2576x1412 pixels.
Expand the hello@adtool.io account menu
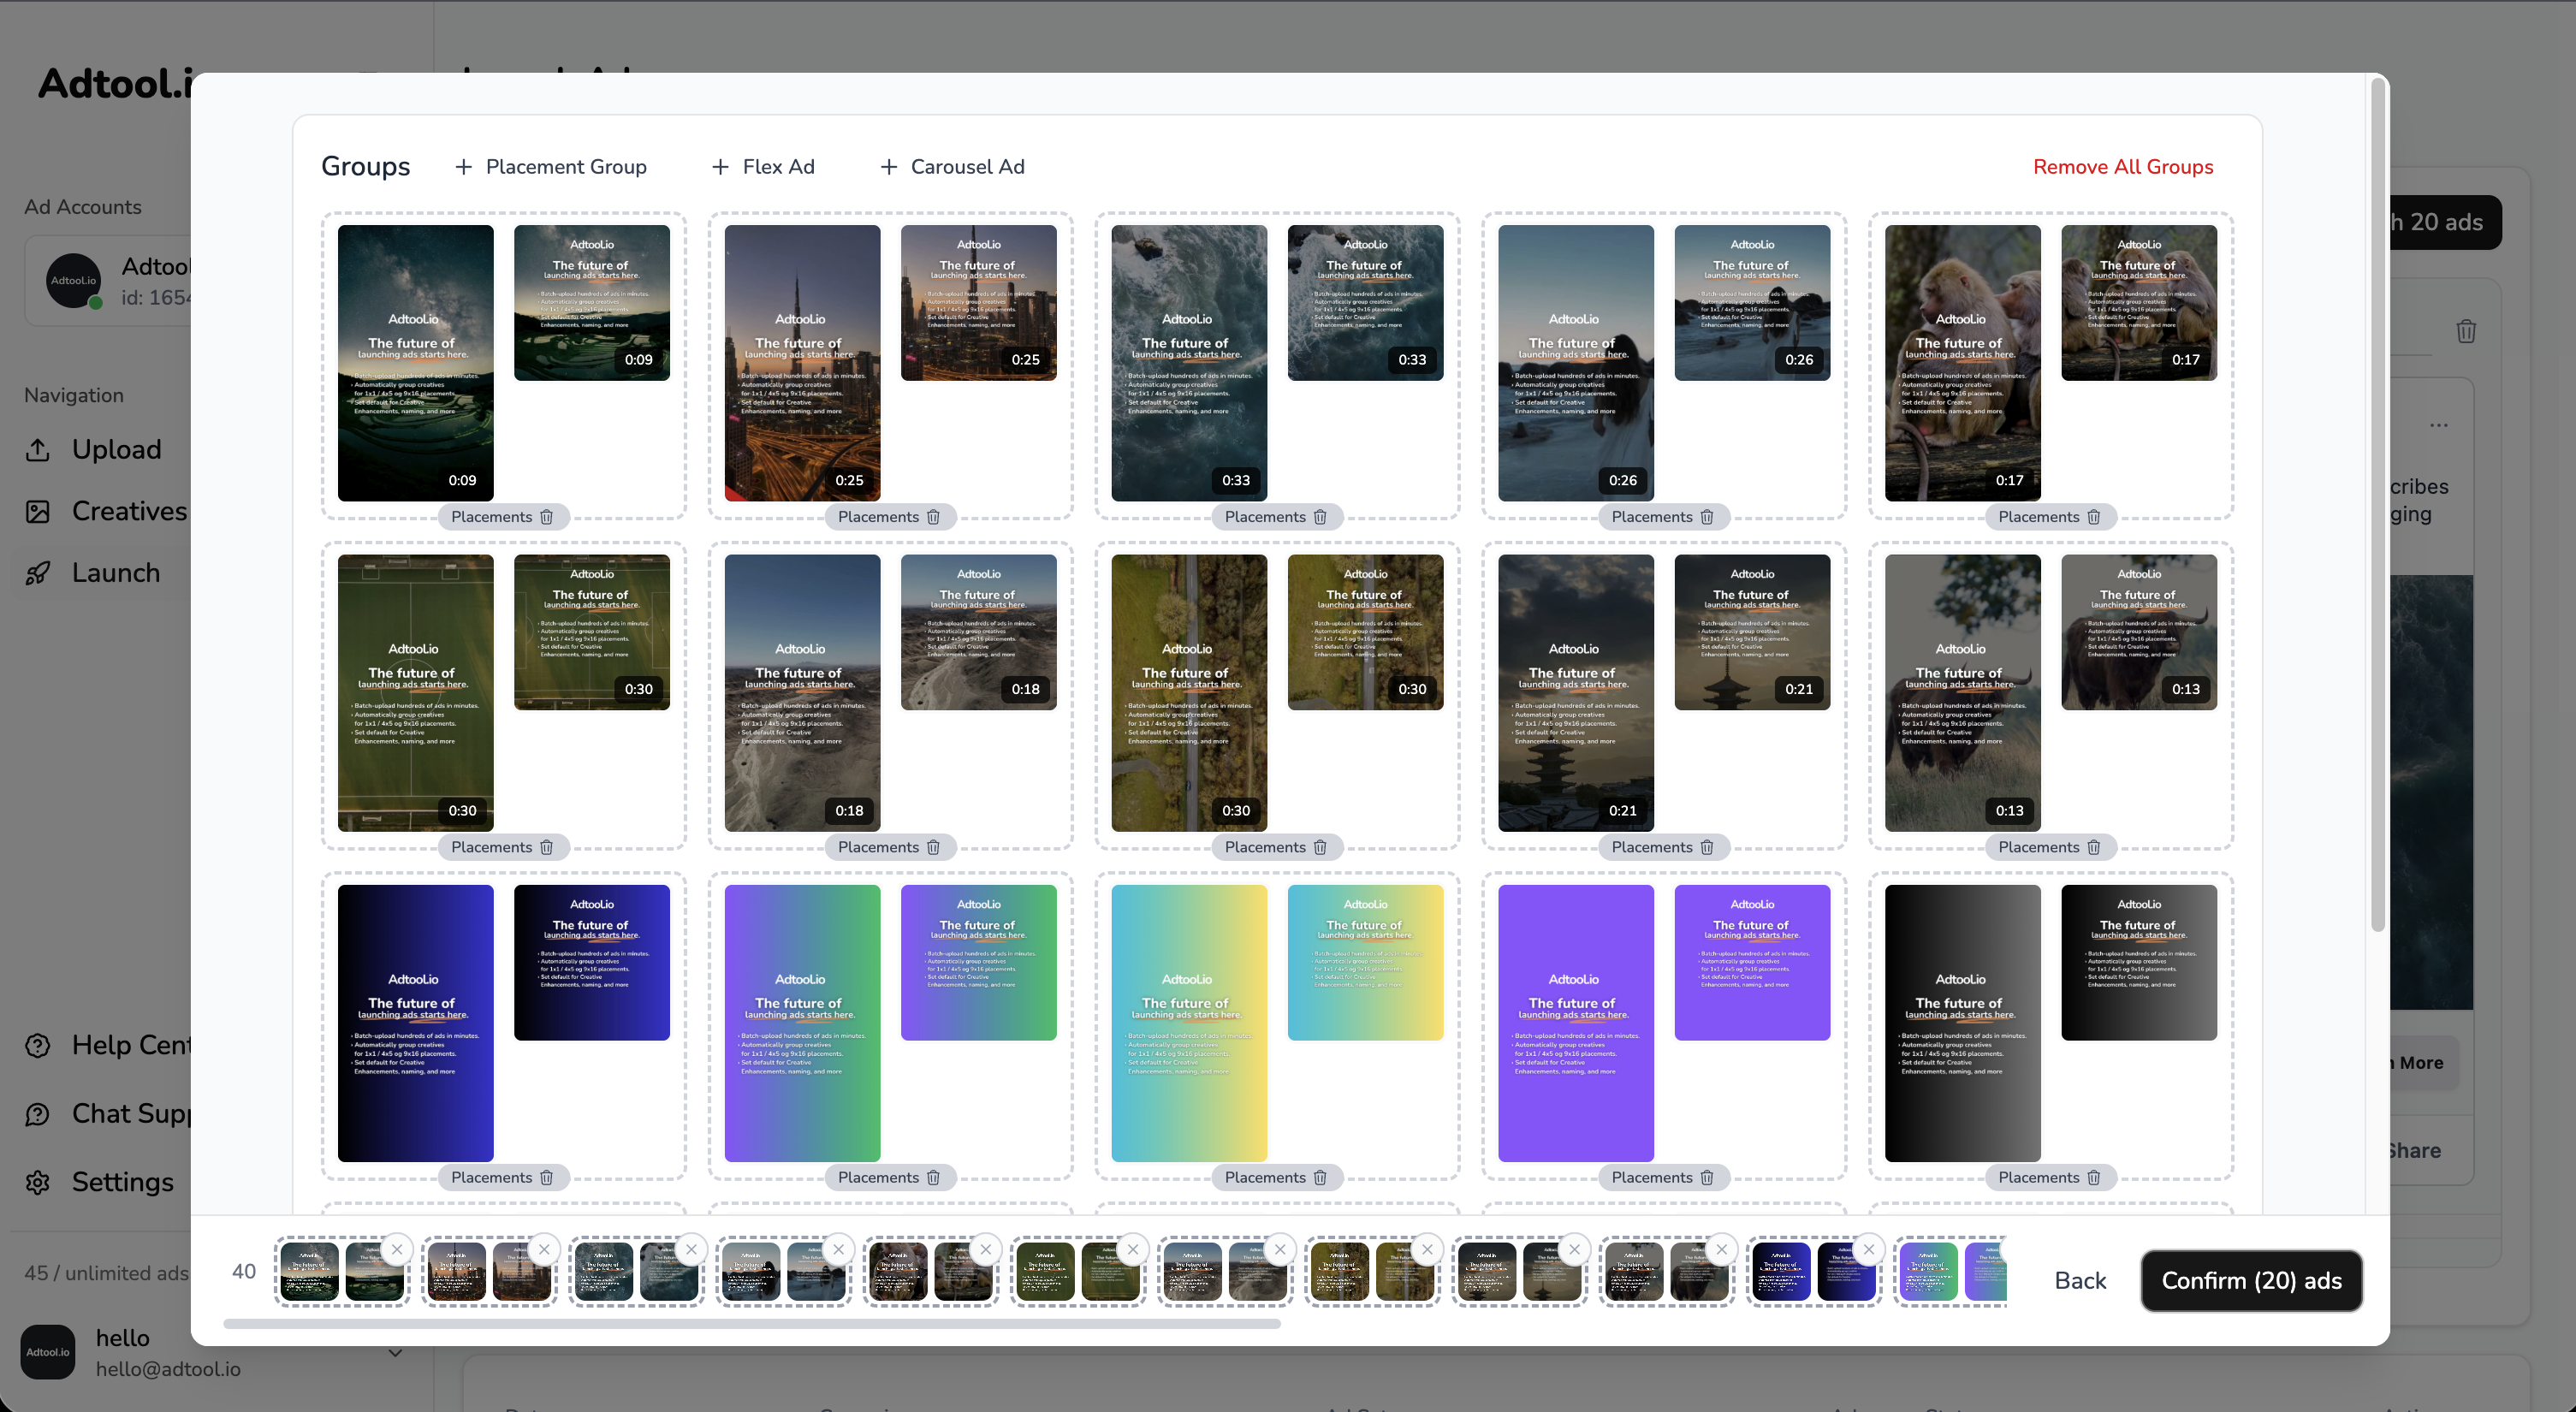click(x=395, y=1353)
